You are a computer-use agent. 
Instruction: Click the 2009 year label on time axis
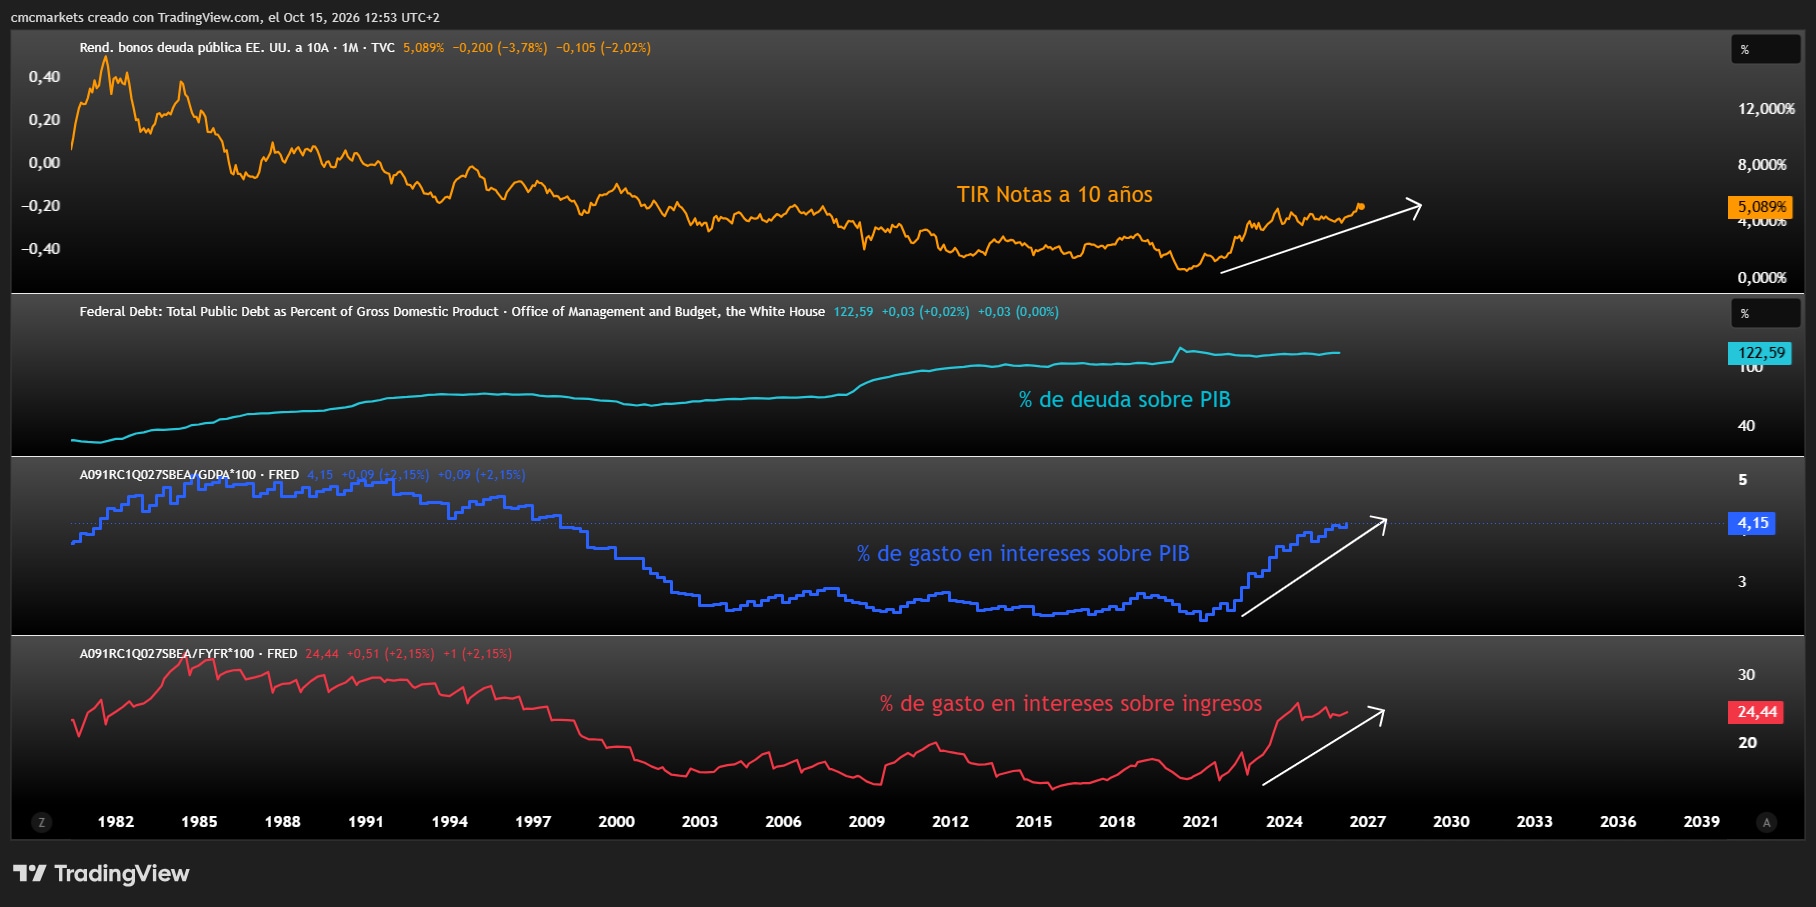[867, 822]
